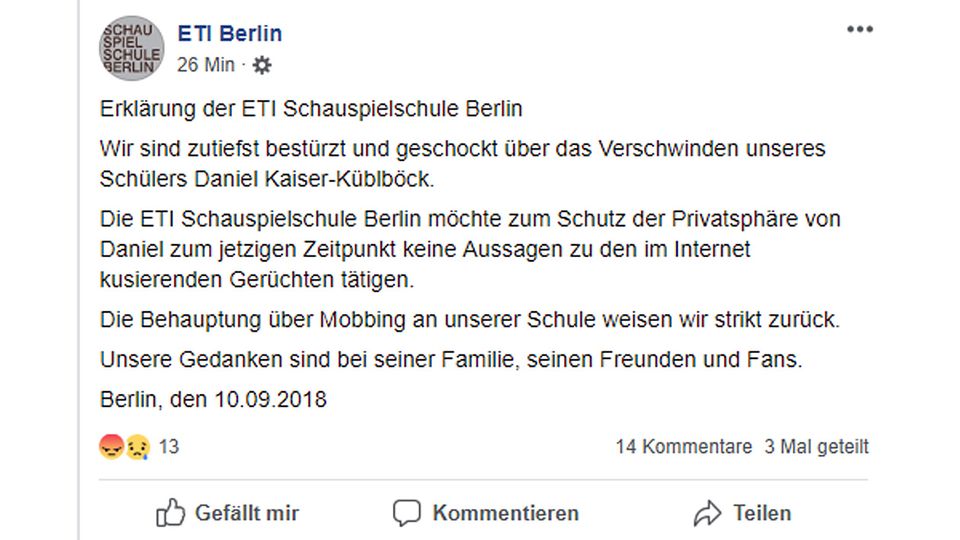This screenshot has height=540, width=960.
Task: Click the sentence about Mobbing an unserer Schule
Action: tap(470, 321)
